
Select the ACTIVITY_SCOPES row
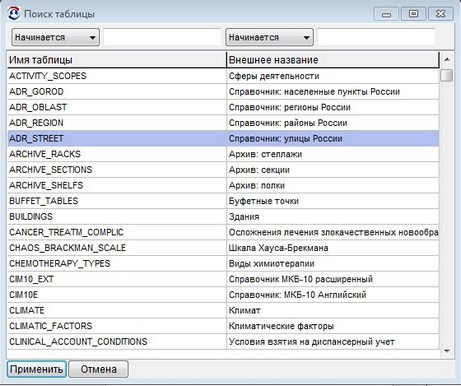[x=223, y=76]
